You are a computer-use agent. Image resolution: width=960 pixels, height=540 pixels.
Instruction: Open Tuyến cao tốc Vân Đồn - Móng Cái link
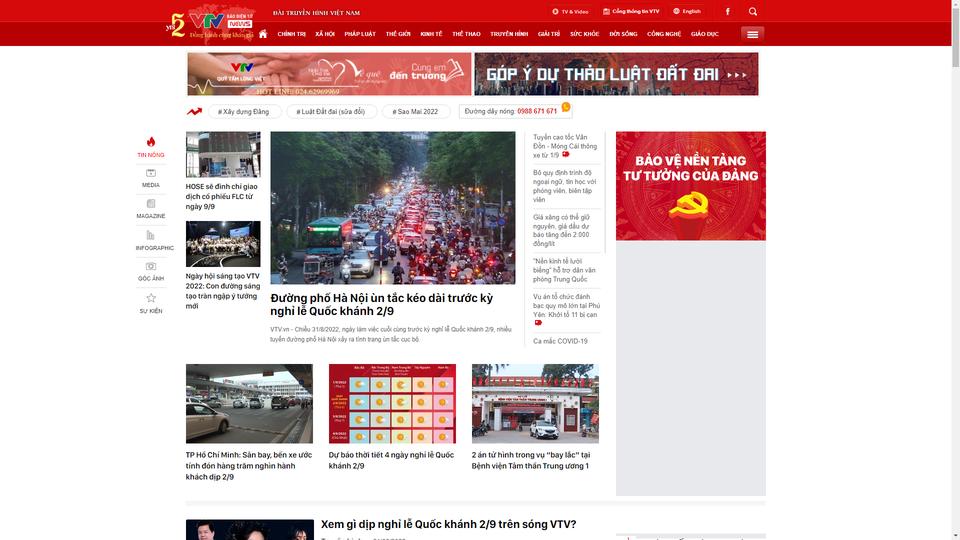(564, 146)
